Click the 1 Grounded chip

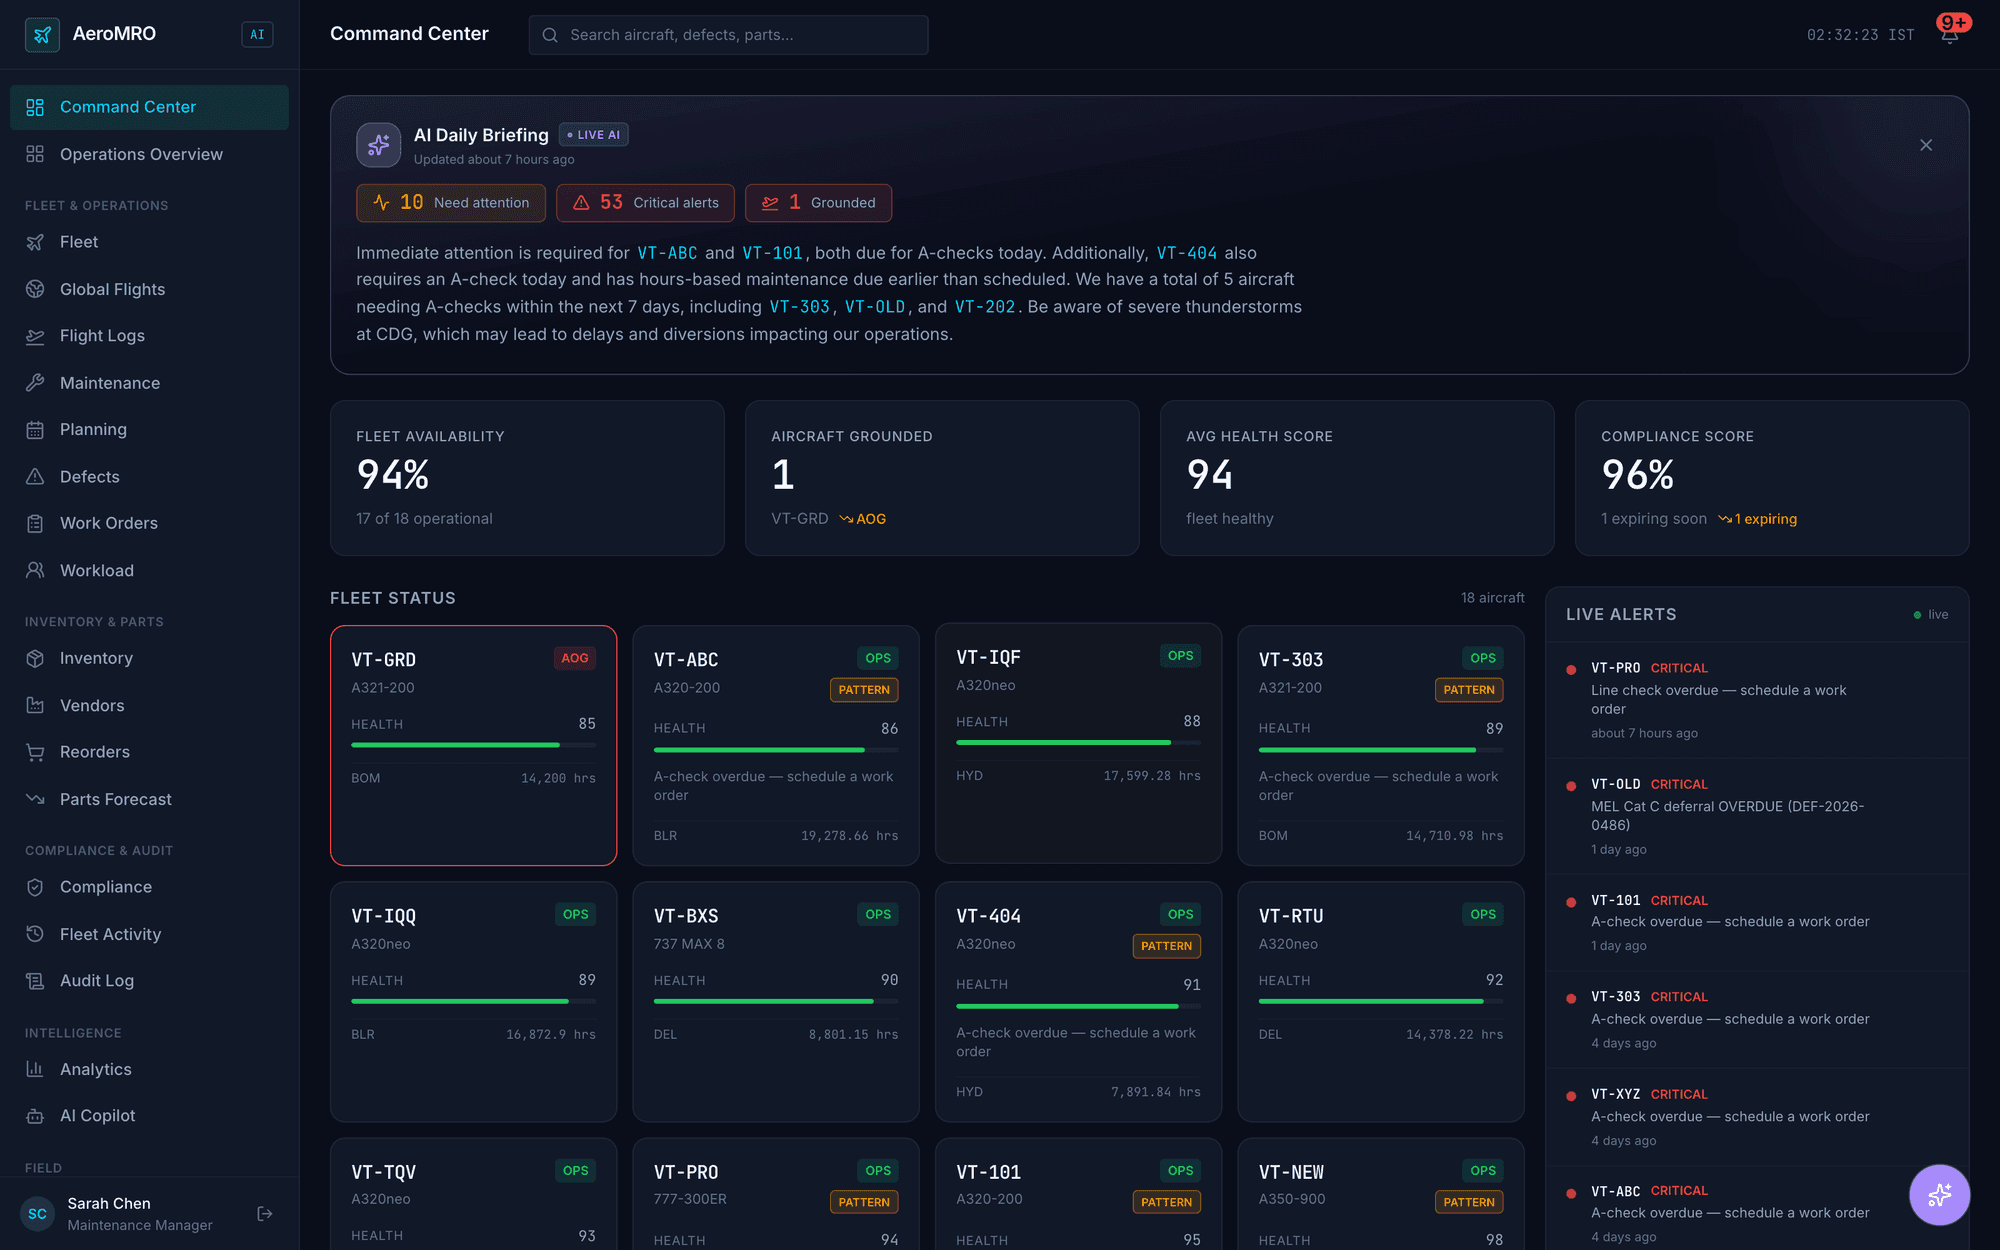point(819,203)
